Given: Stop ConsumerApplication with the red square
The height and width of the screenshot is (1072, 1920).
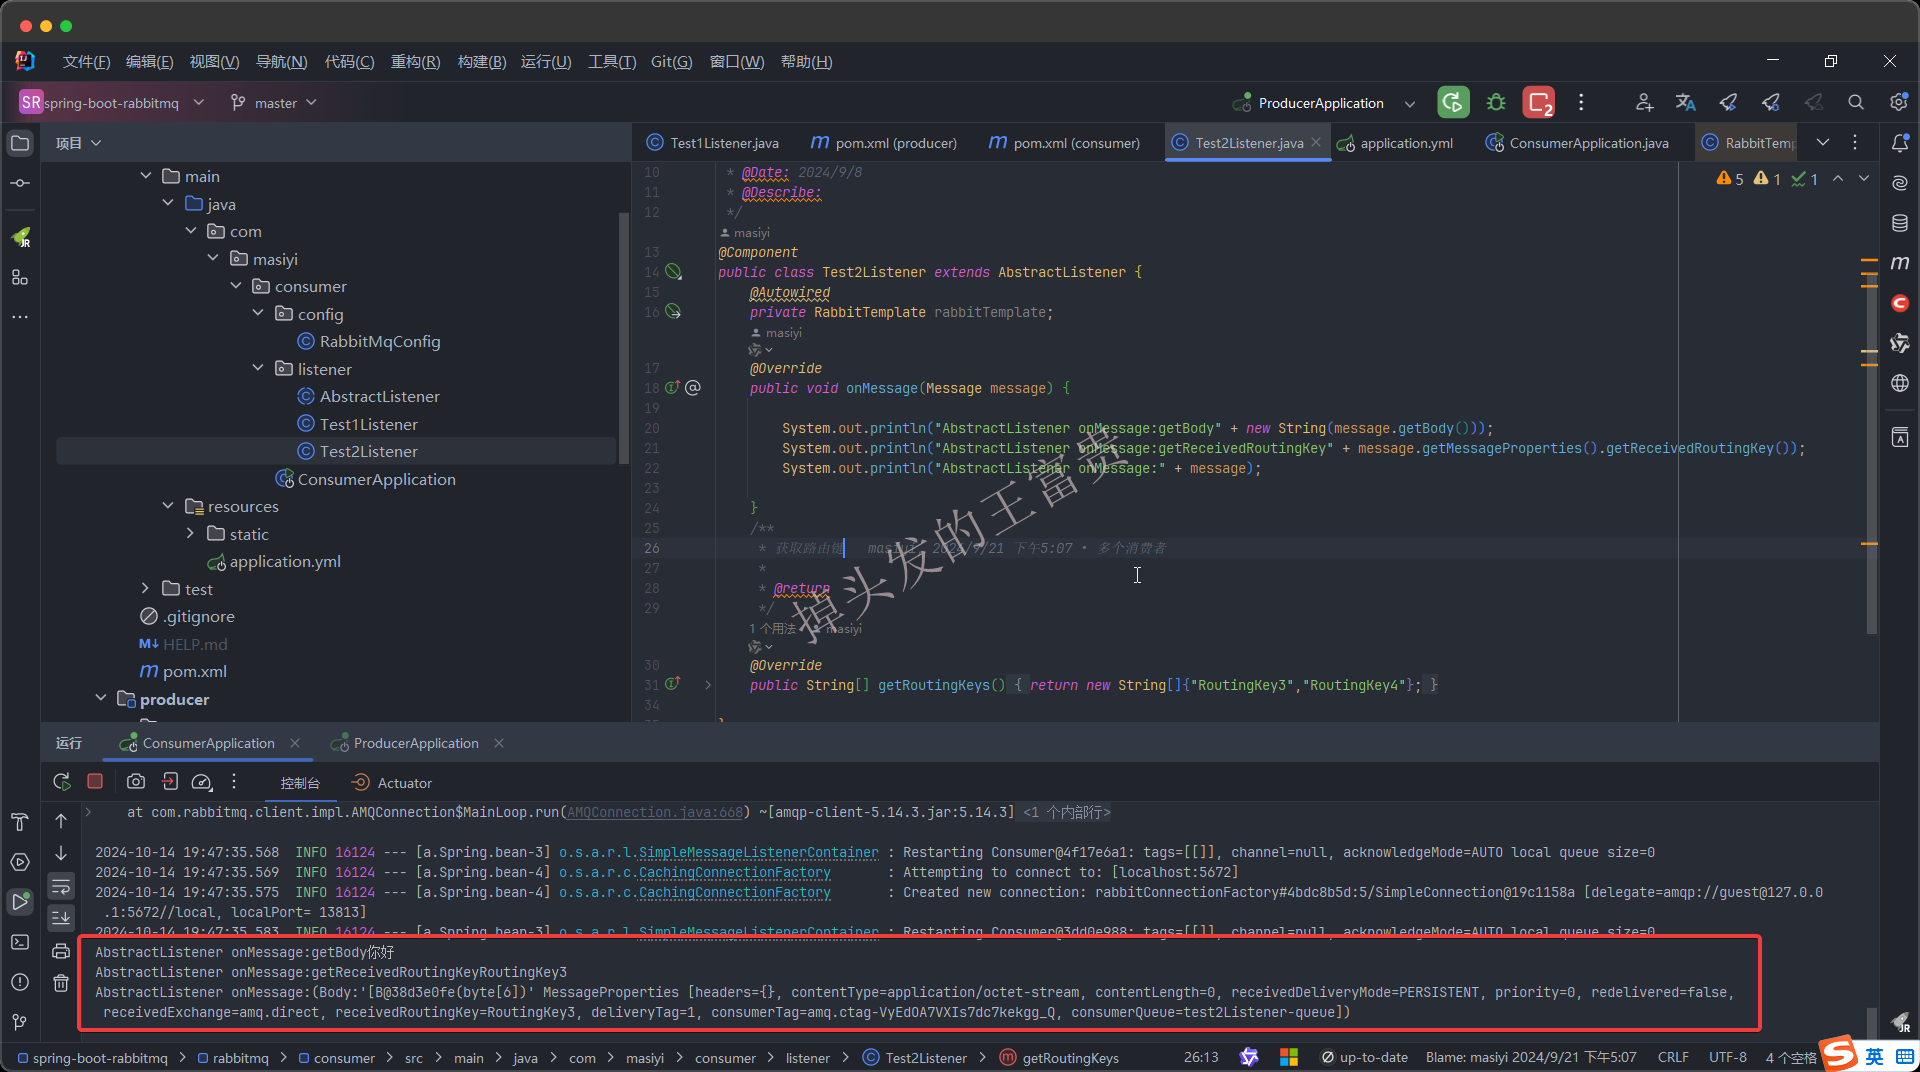Looking at the screenshot, I should coord(95,781).
